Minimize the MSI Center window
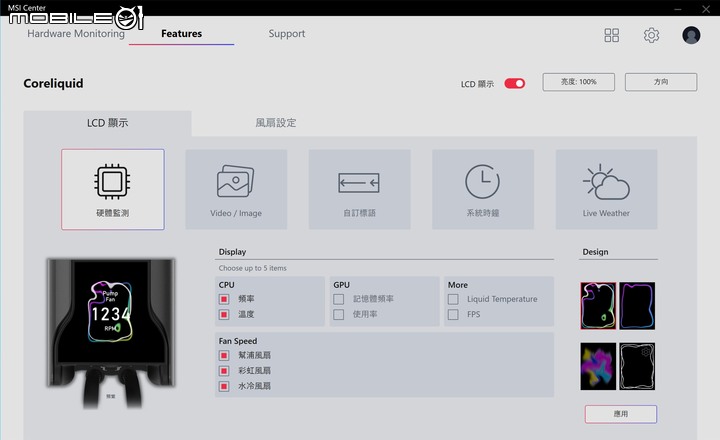 tap(678, 8)
